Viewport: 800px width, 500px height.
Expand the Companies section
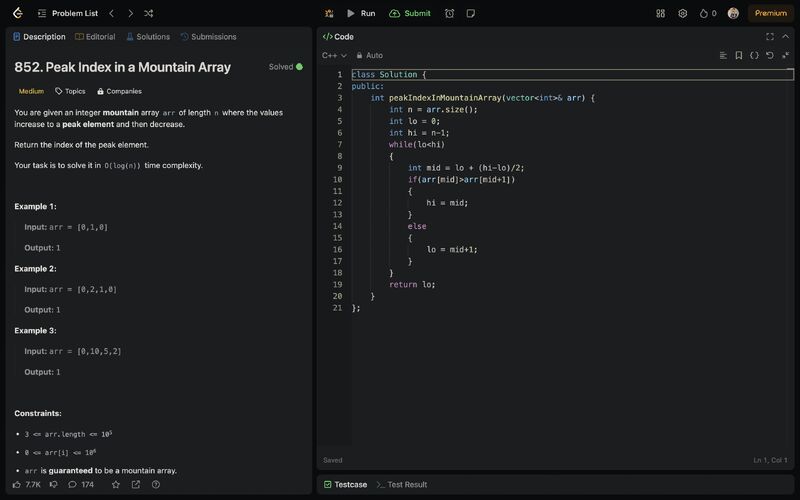119,91
